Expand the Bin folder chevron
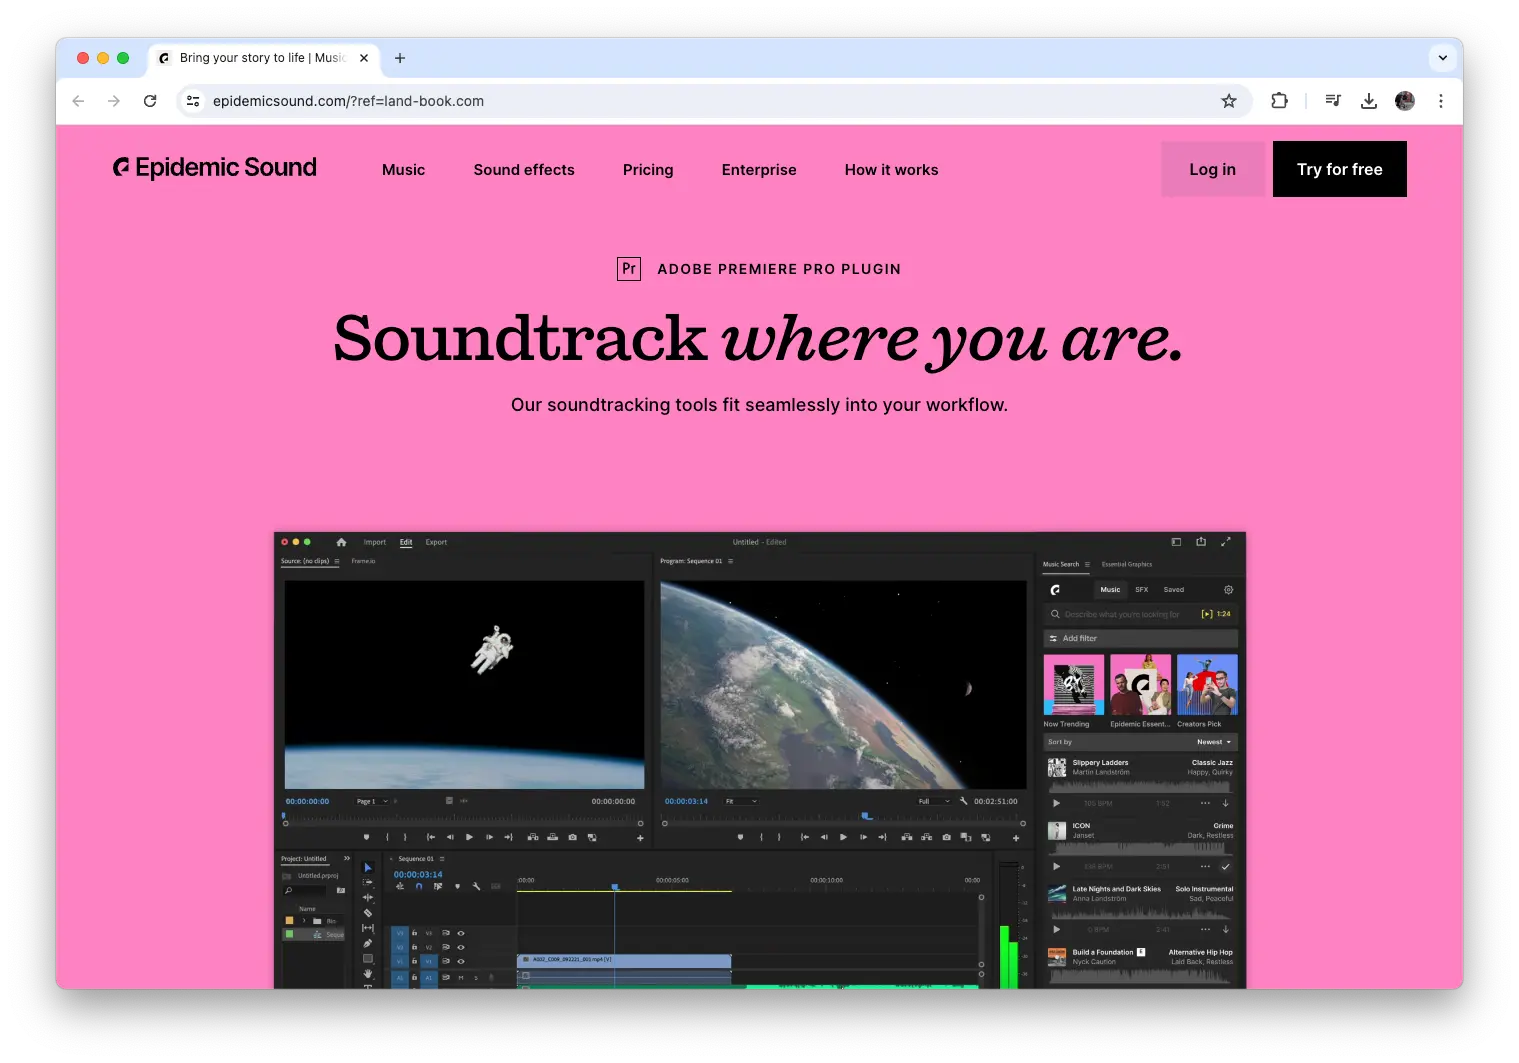Image resolution: width=1519 pixels, height=1063 pixels. coord(304,920)
